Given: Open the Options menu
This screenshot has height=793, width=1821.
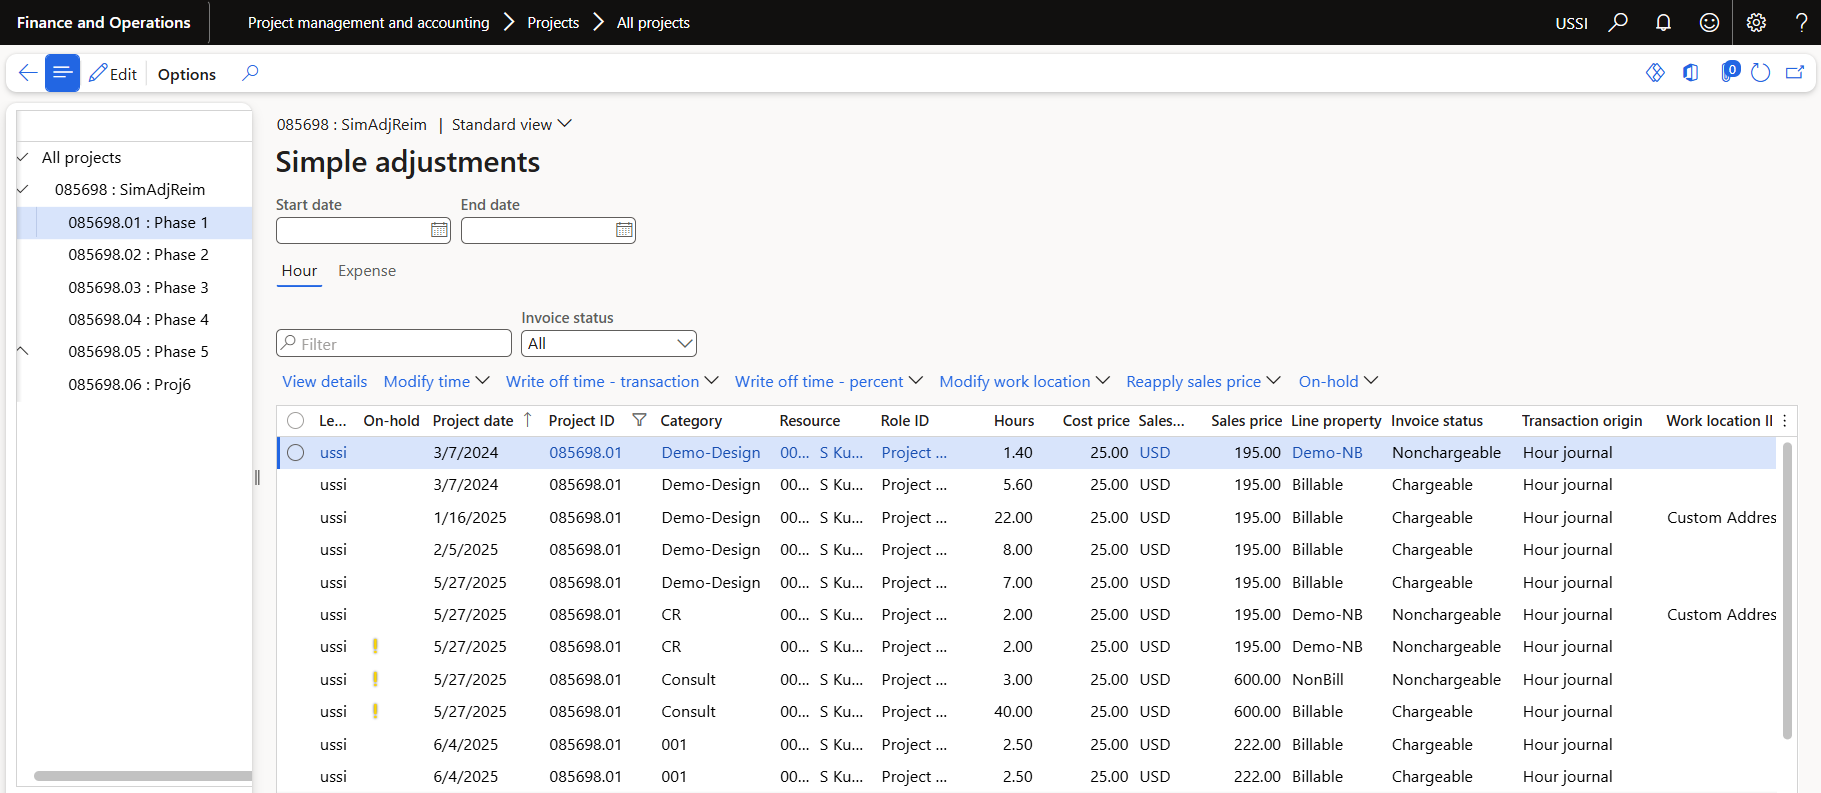Looking at the screenshot, I should click(187, 74).
